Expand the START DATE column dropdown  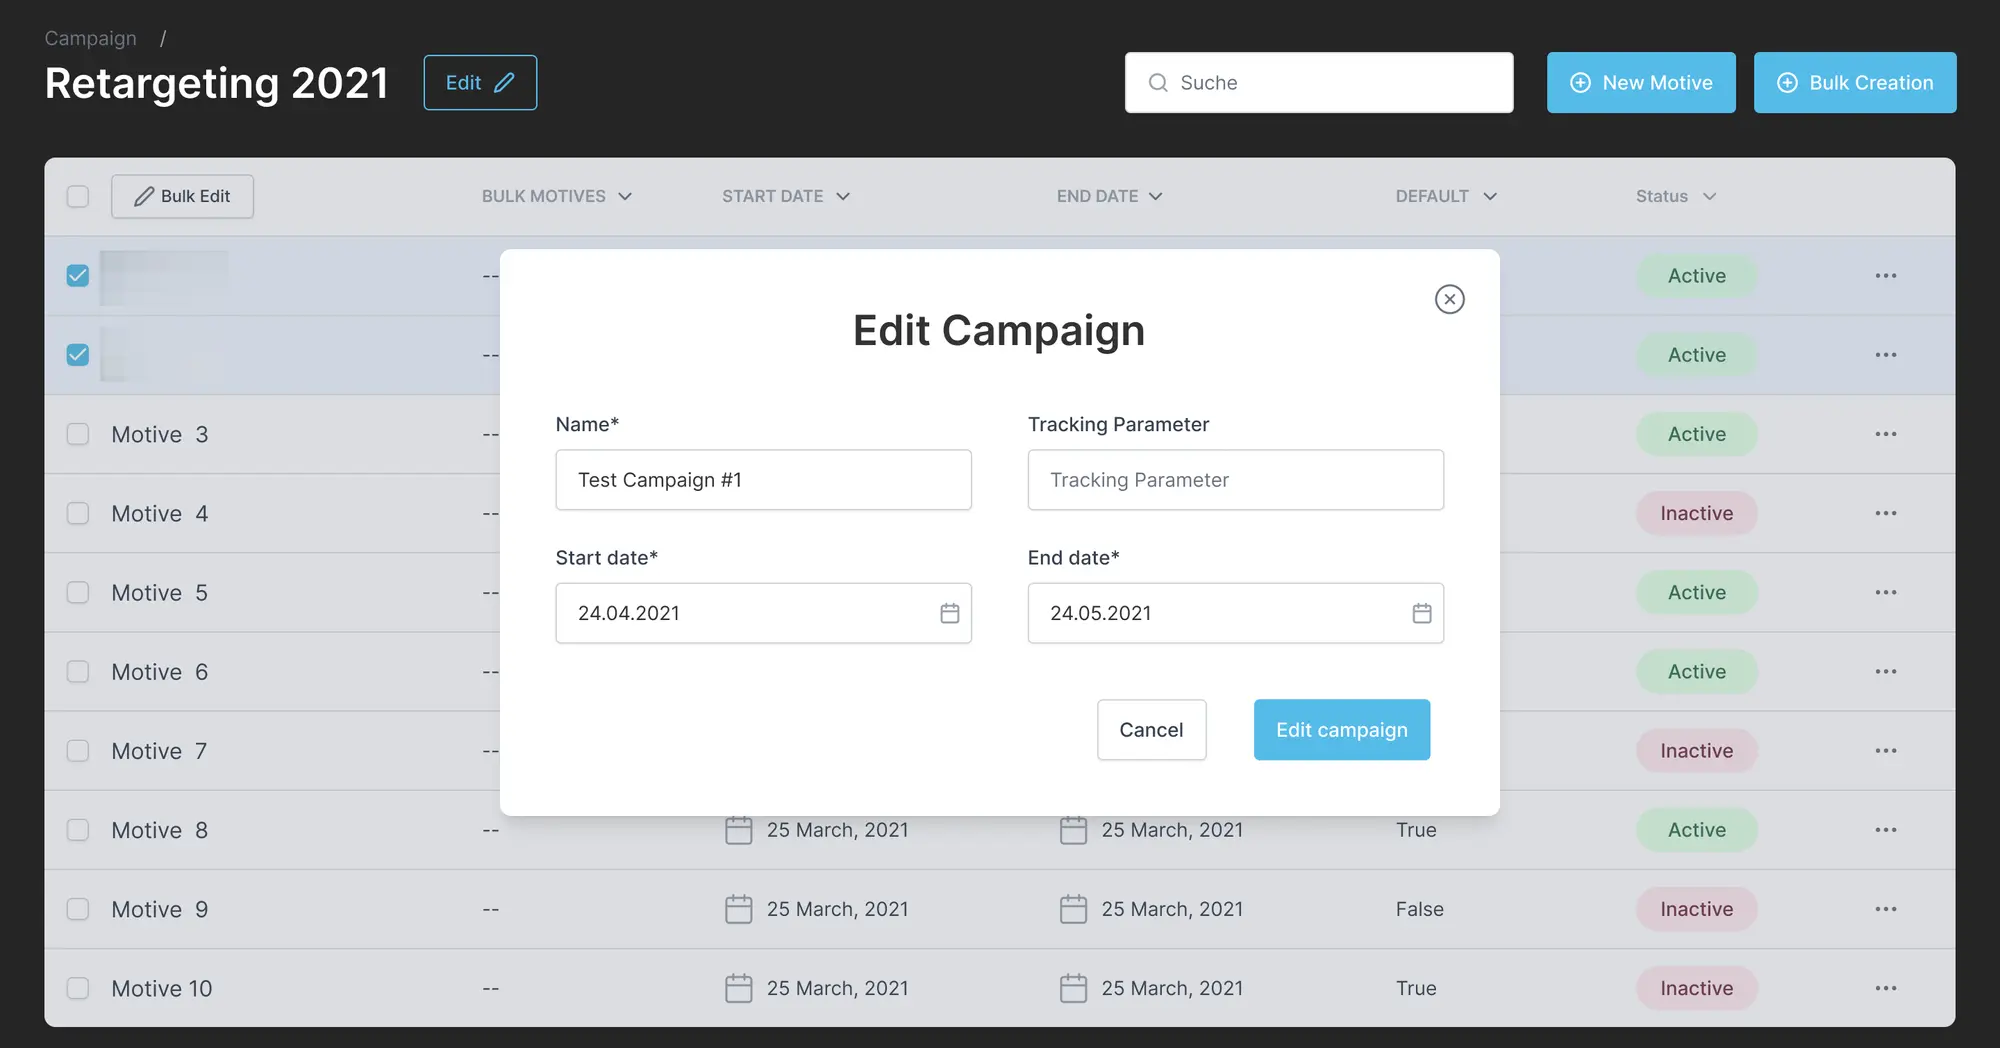pos(842,196)
